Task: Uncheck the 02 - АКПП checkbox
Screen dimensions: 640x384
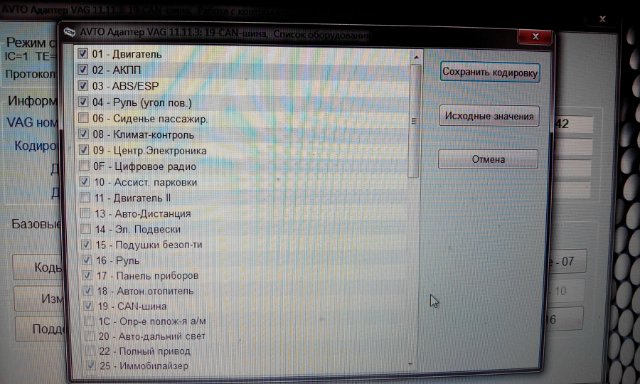Action: 83,69
